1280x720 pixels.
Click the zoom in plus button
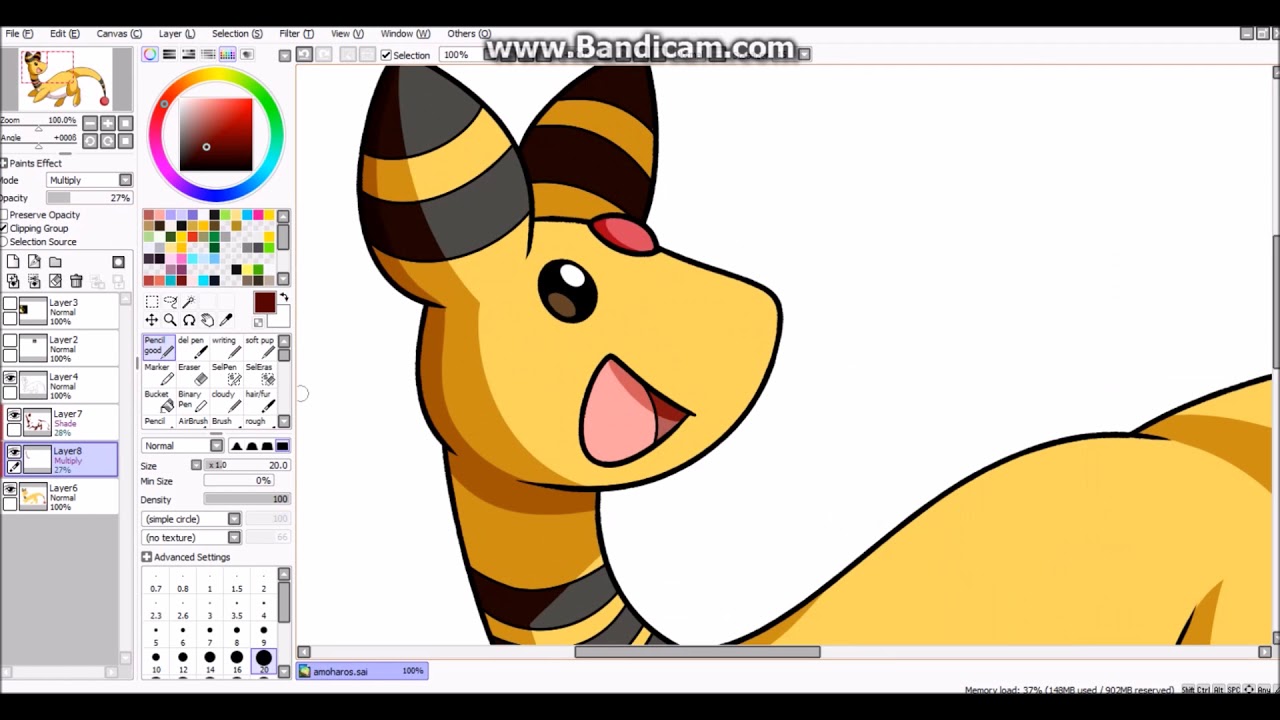[x=108, y=123]
